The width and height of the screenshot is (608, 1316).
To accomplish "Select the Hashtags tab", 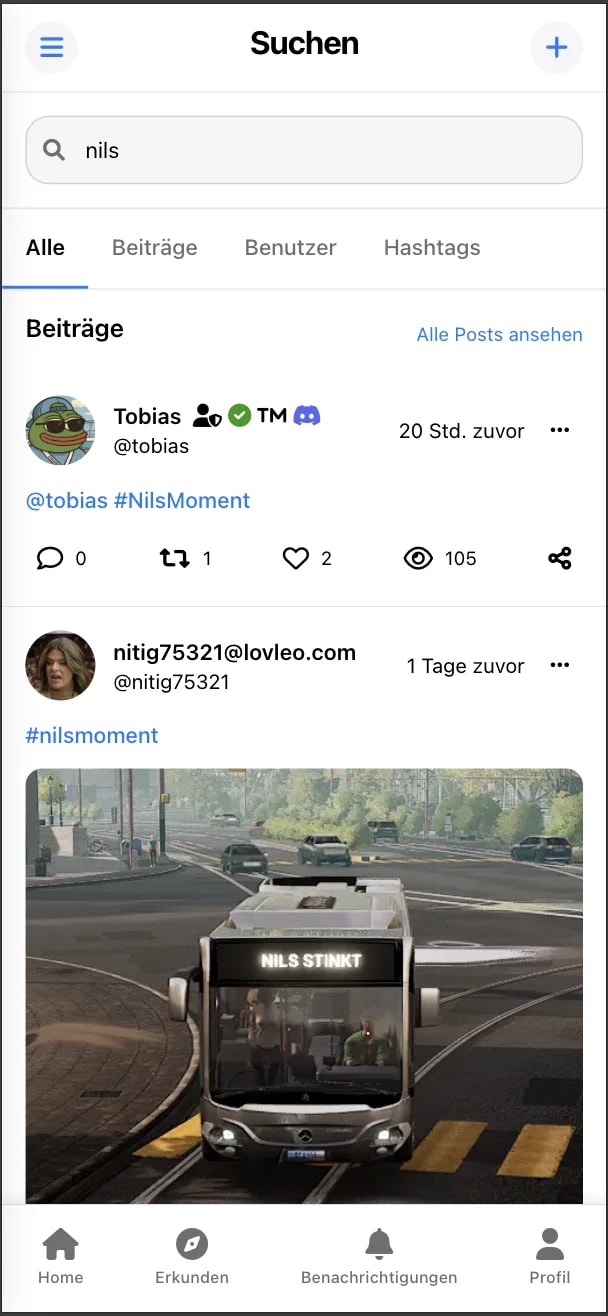I will 432,248.
